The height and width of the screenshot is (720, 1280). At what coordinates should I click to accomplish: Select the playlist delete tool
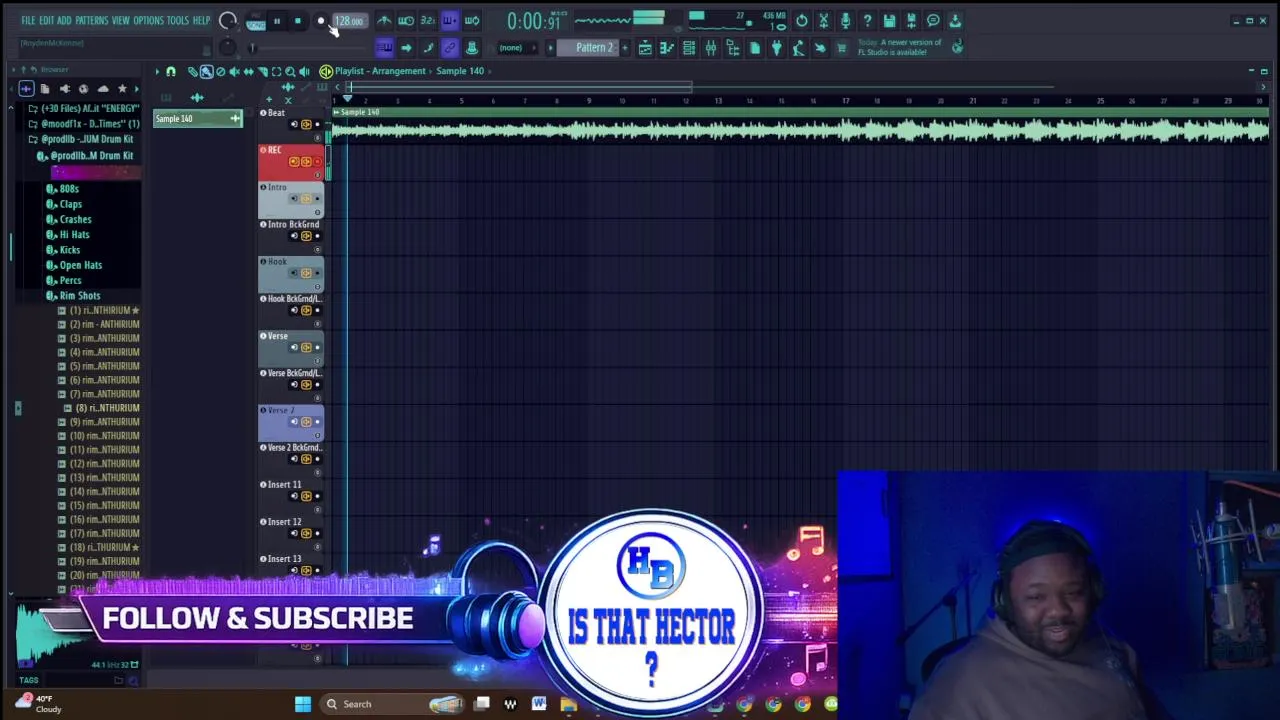coord(220,71)
